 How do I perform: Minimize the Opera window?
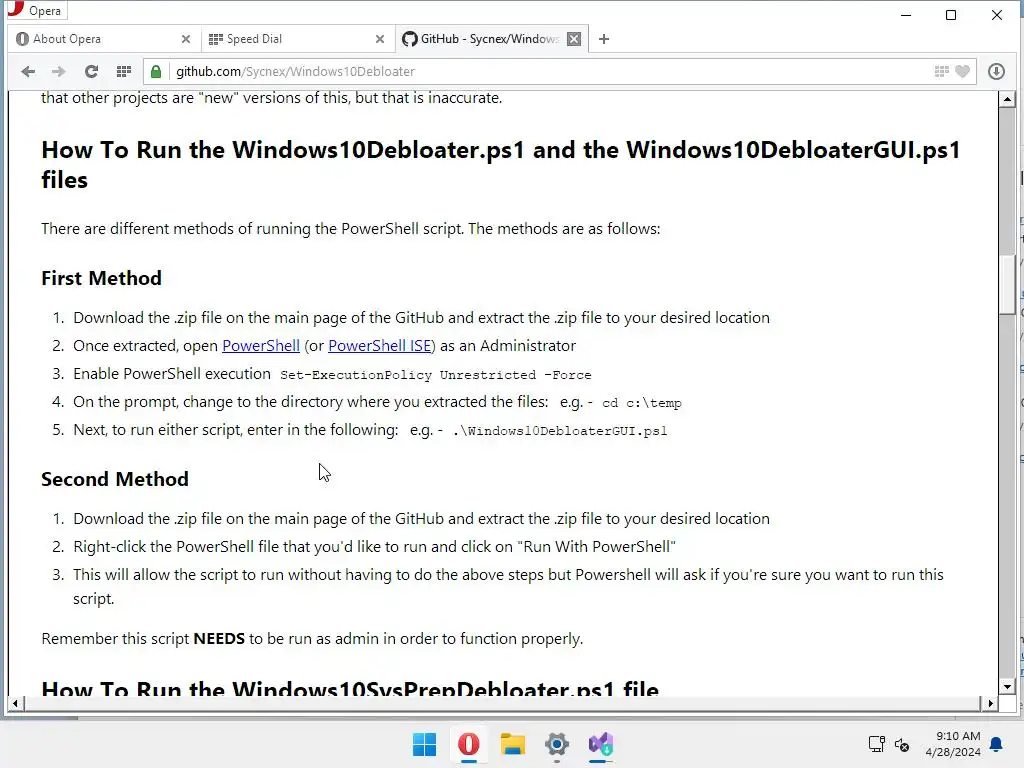[906, 15]
